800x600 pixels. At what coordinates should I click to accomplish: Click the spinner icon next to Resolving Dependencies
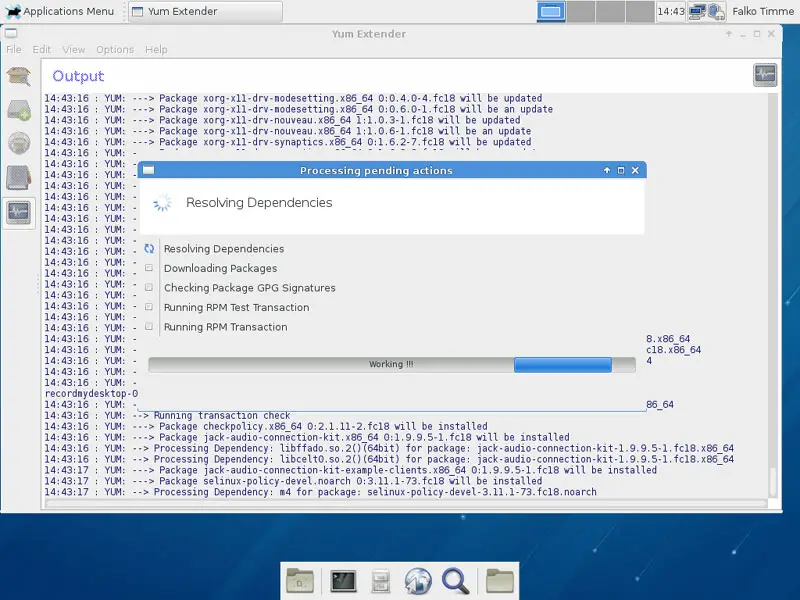click(162, 203)
